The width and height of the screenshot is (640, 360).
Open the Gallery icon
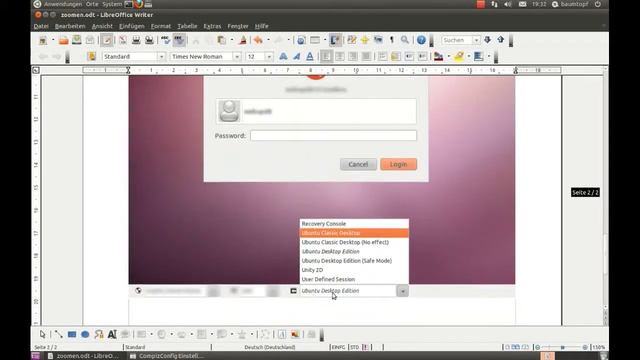378,40
